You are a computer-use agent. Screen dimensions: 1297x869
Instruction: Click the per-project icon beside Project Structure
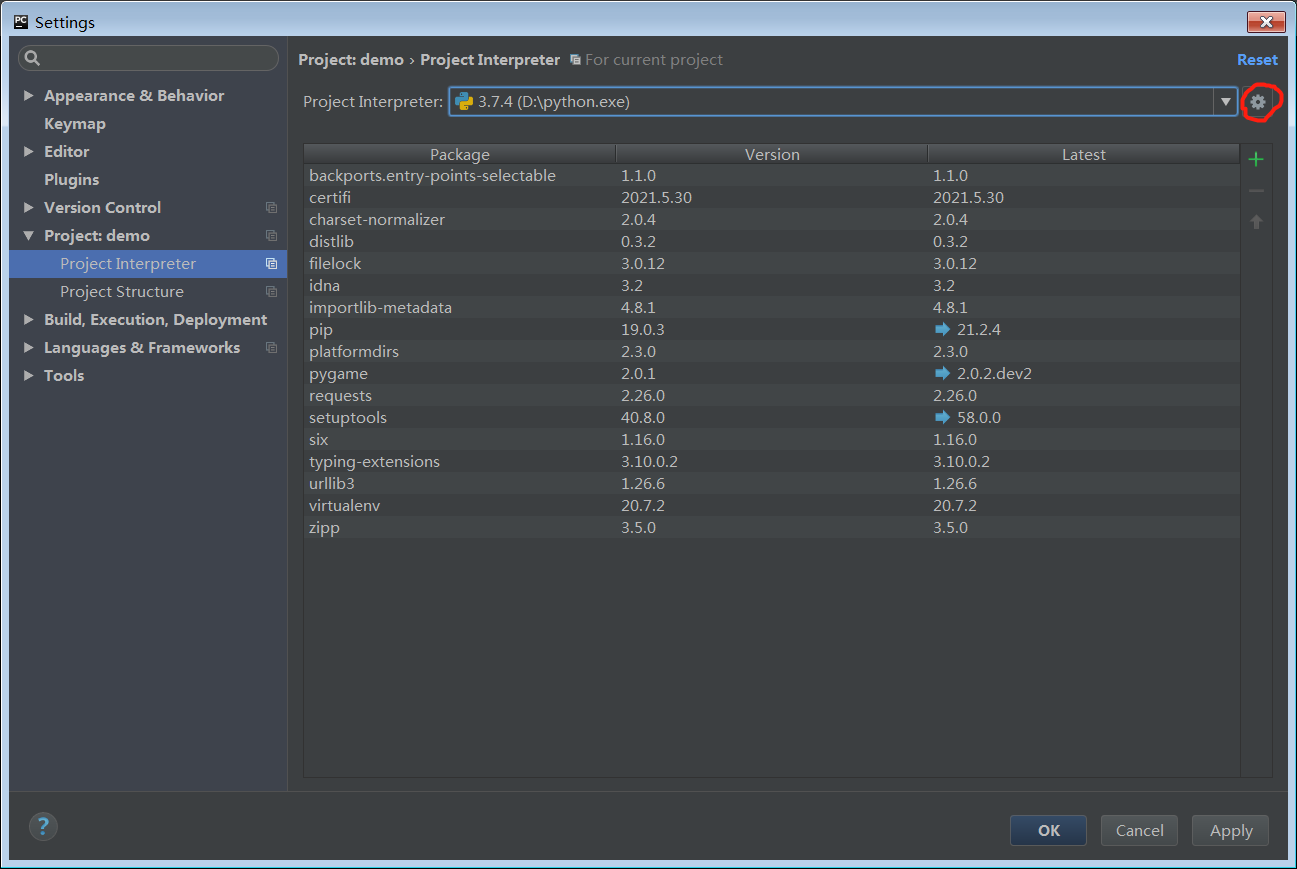[x=271, y=292]
